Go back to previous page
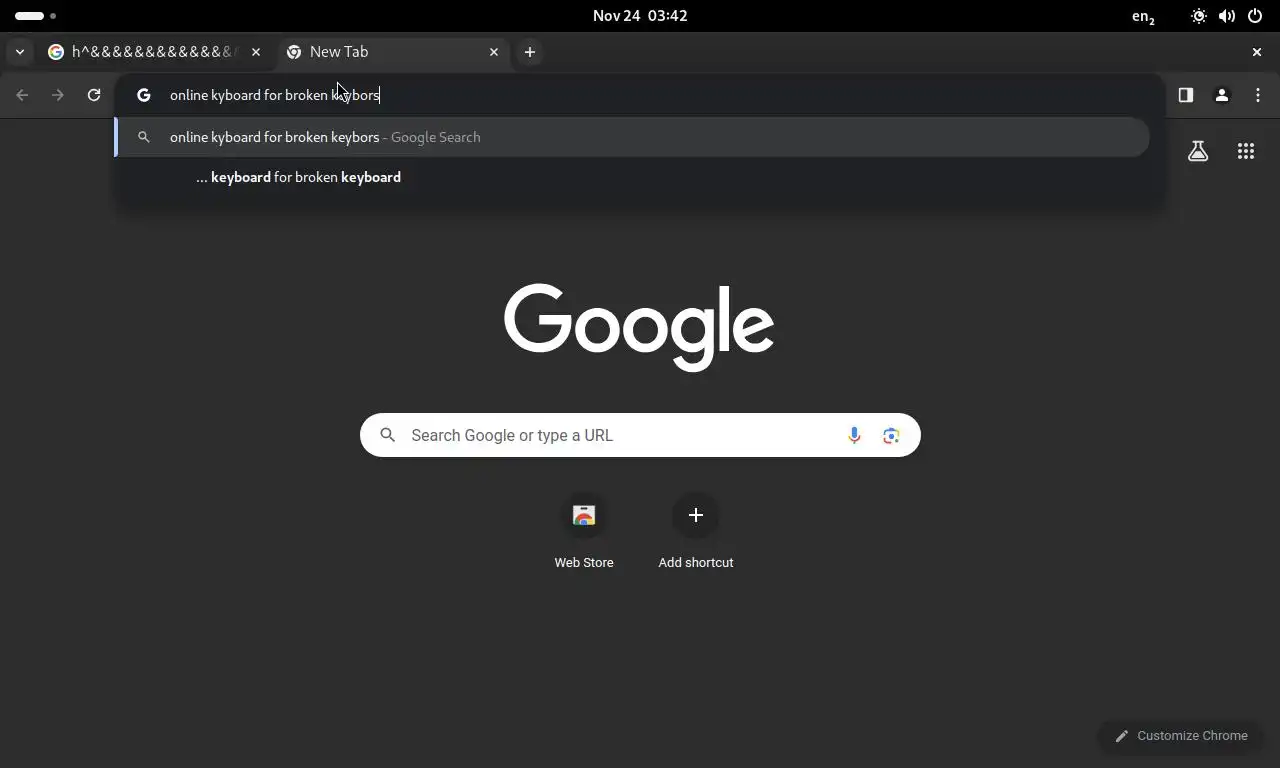Image resolution: width=1280 pixels, height=768 pixels. [x=22, y=95]
